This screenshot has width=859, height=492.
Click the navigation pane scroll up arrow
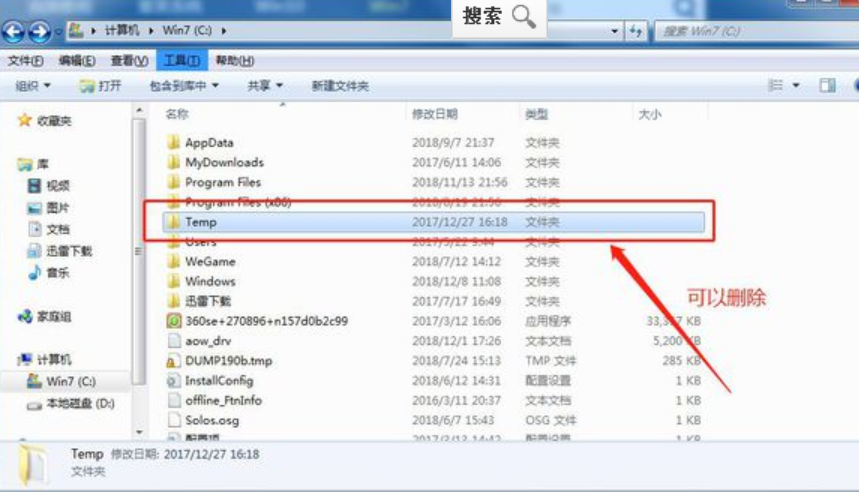coord(139,111)
